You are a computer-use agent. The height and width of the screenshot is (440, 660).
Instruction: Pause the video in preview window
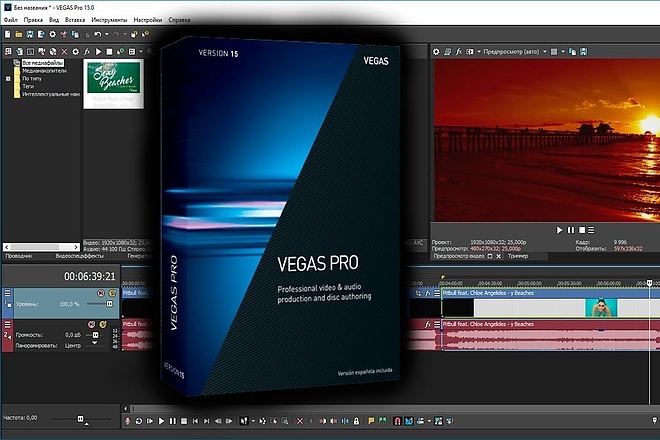click(571, 230)
